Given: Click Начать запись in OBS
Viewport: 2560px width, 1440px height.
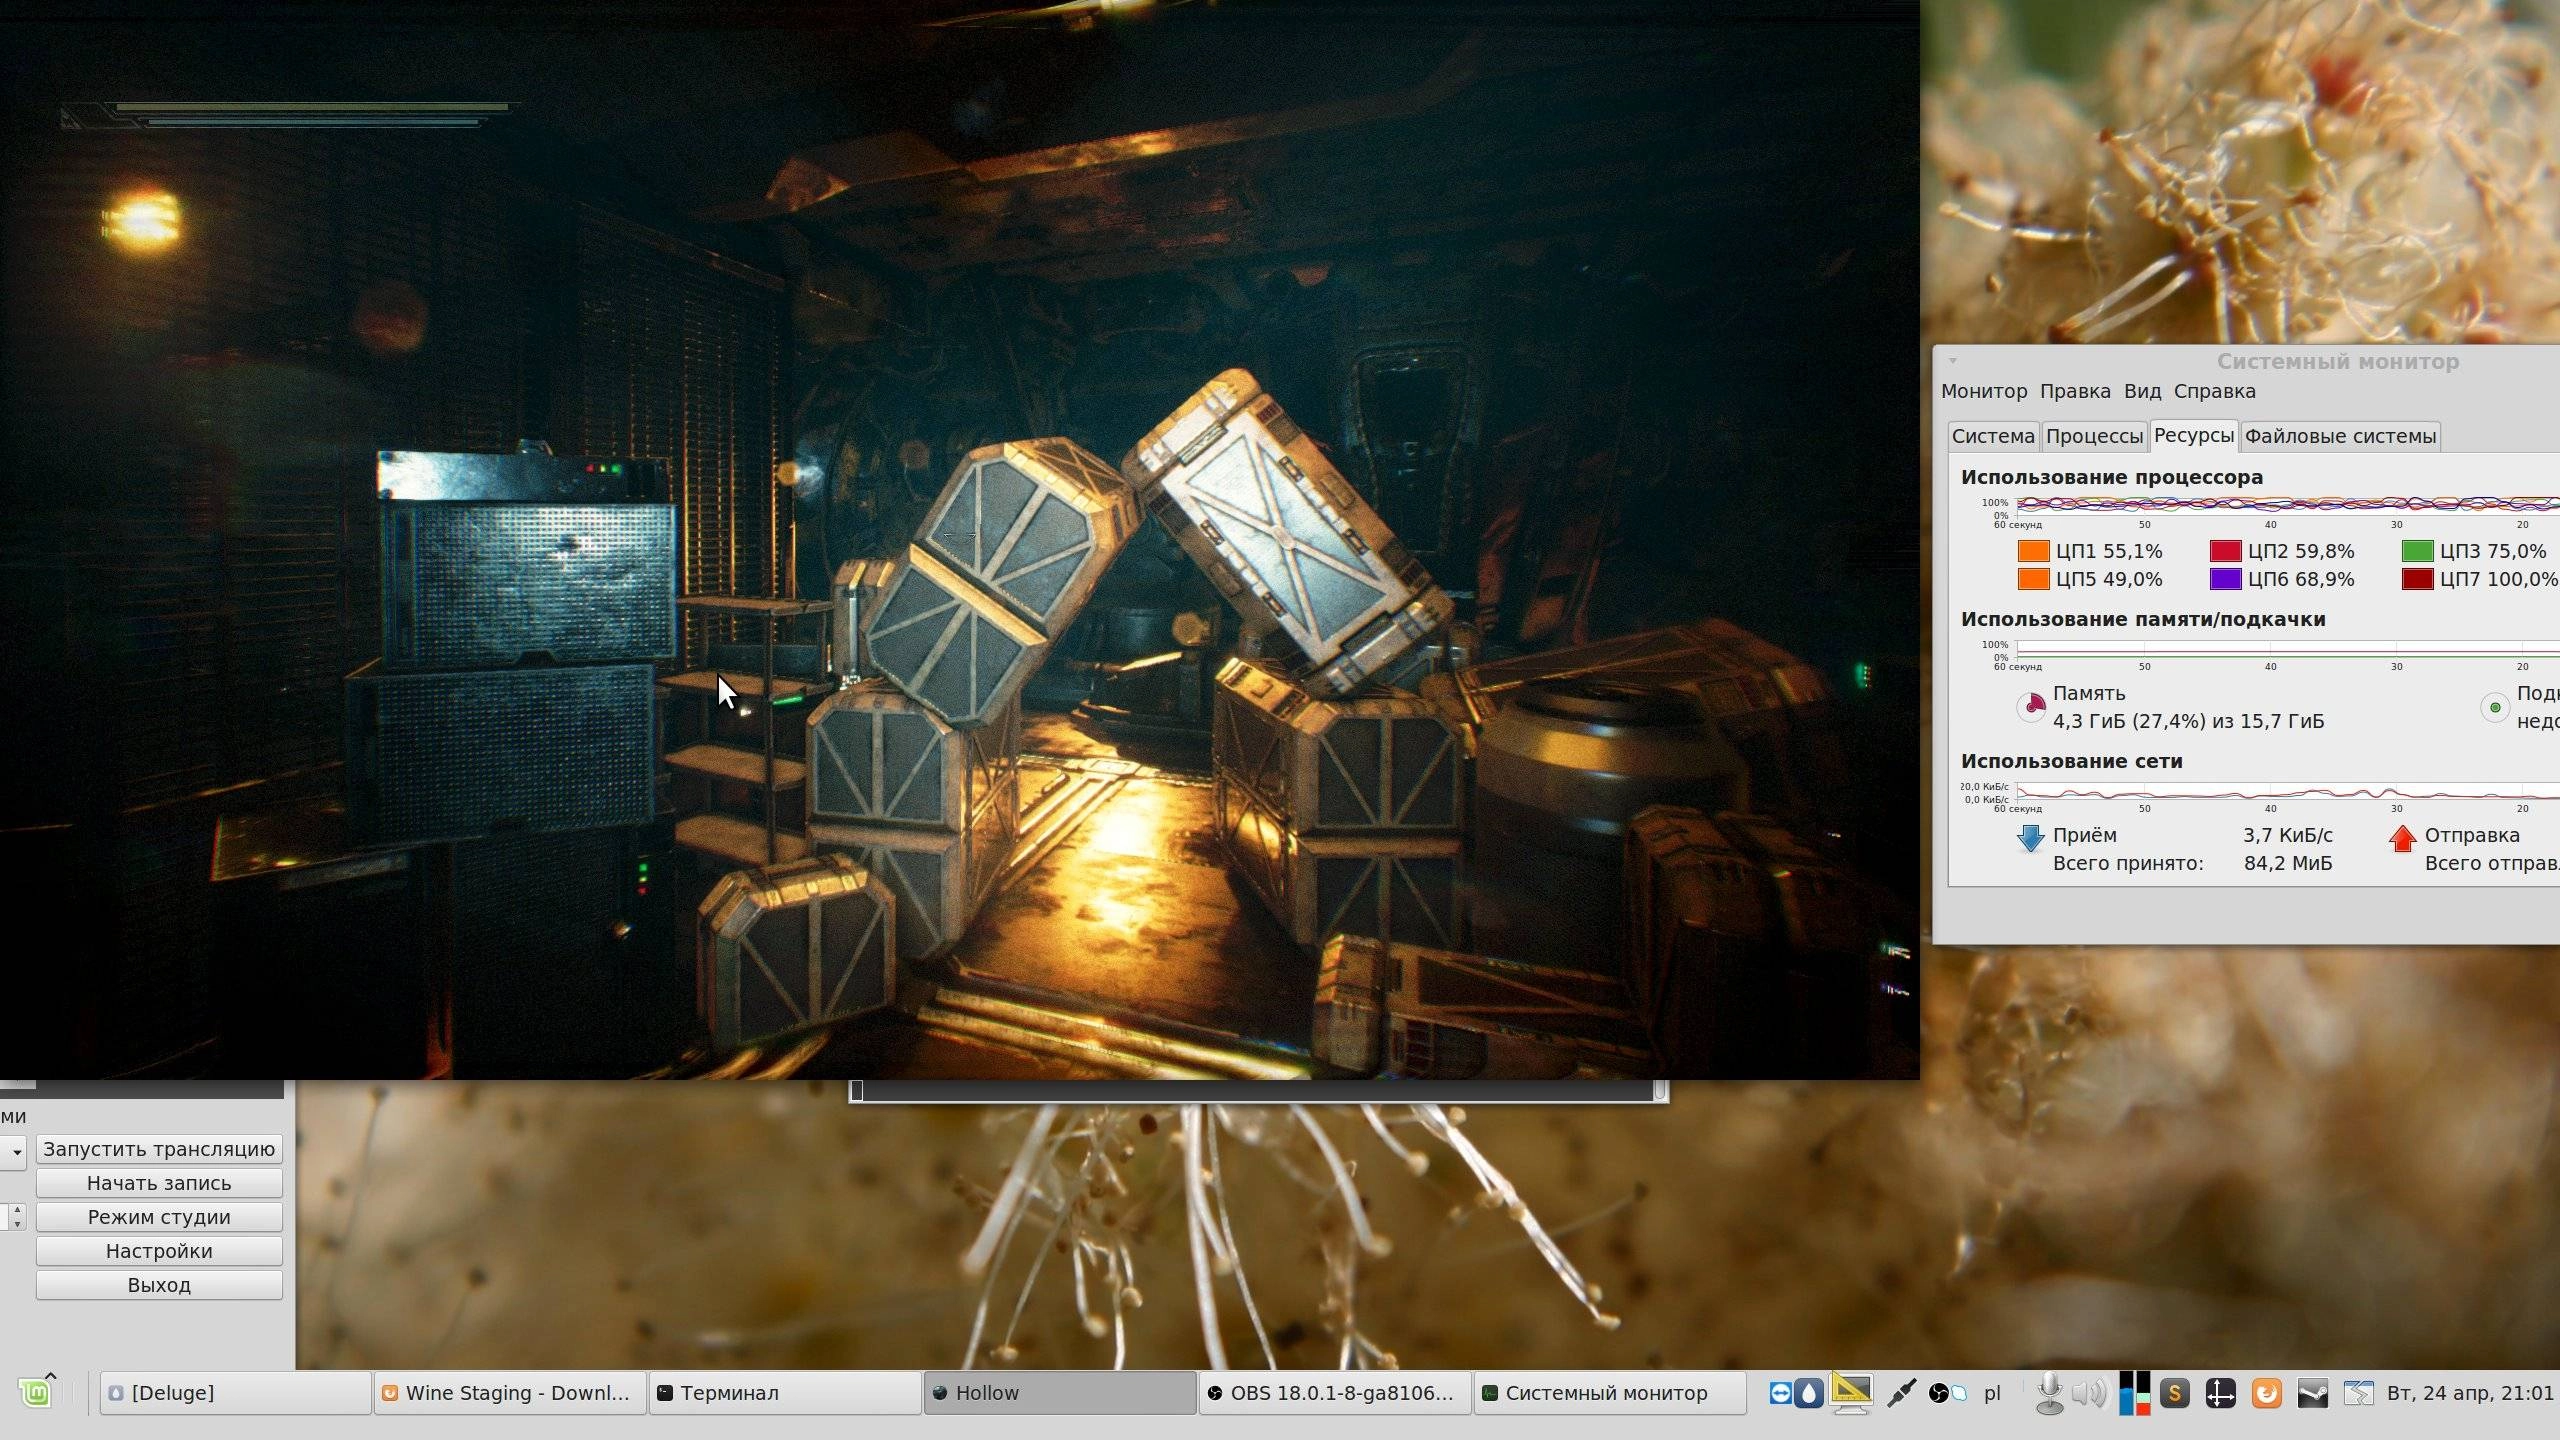Looking at the screenshot, I should tap(159, 1183).
